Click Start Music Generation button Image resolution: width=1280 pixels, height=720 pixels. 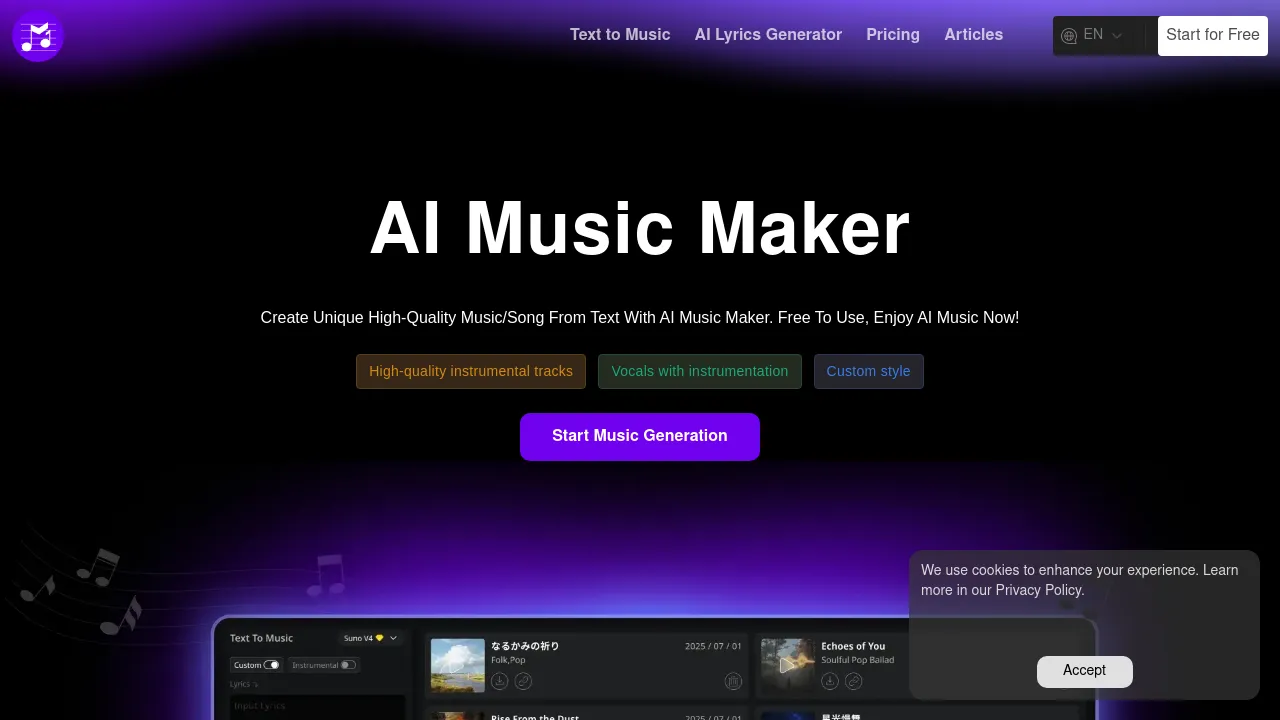pyautogui.click(x=640, y=436)
